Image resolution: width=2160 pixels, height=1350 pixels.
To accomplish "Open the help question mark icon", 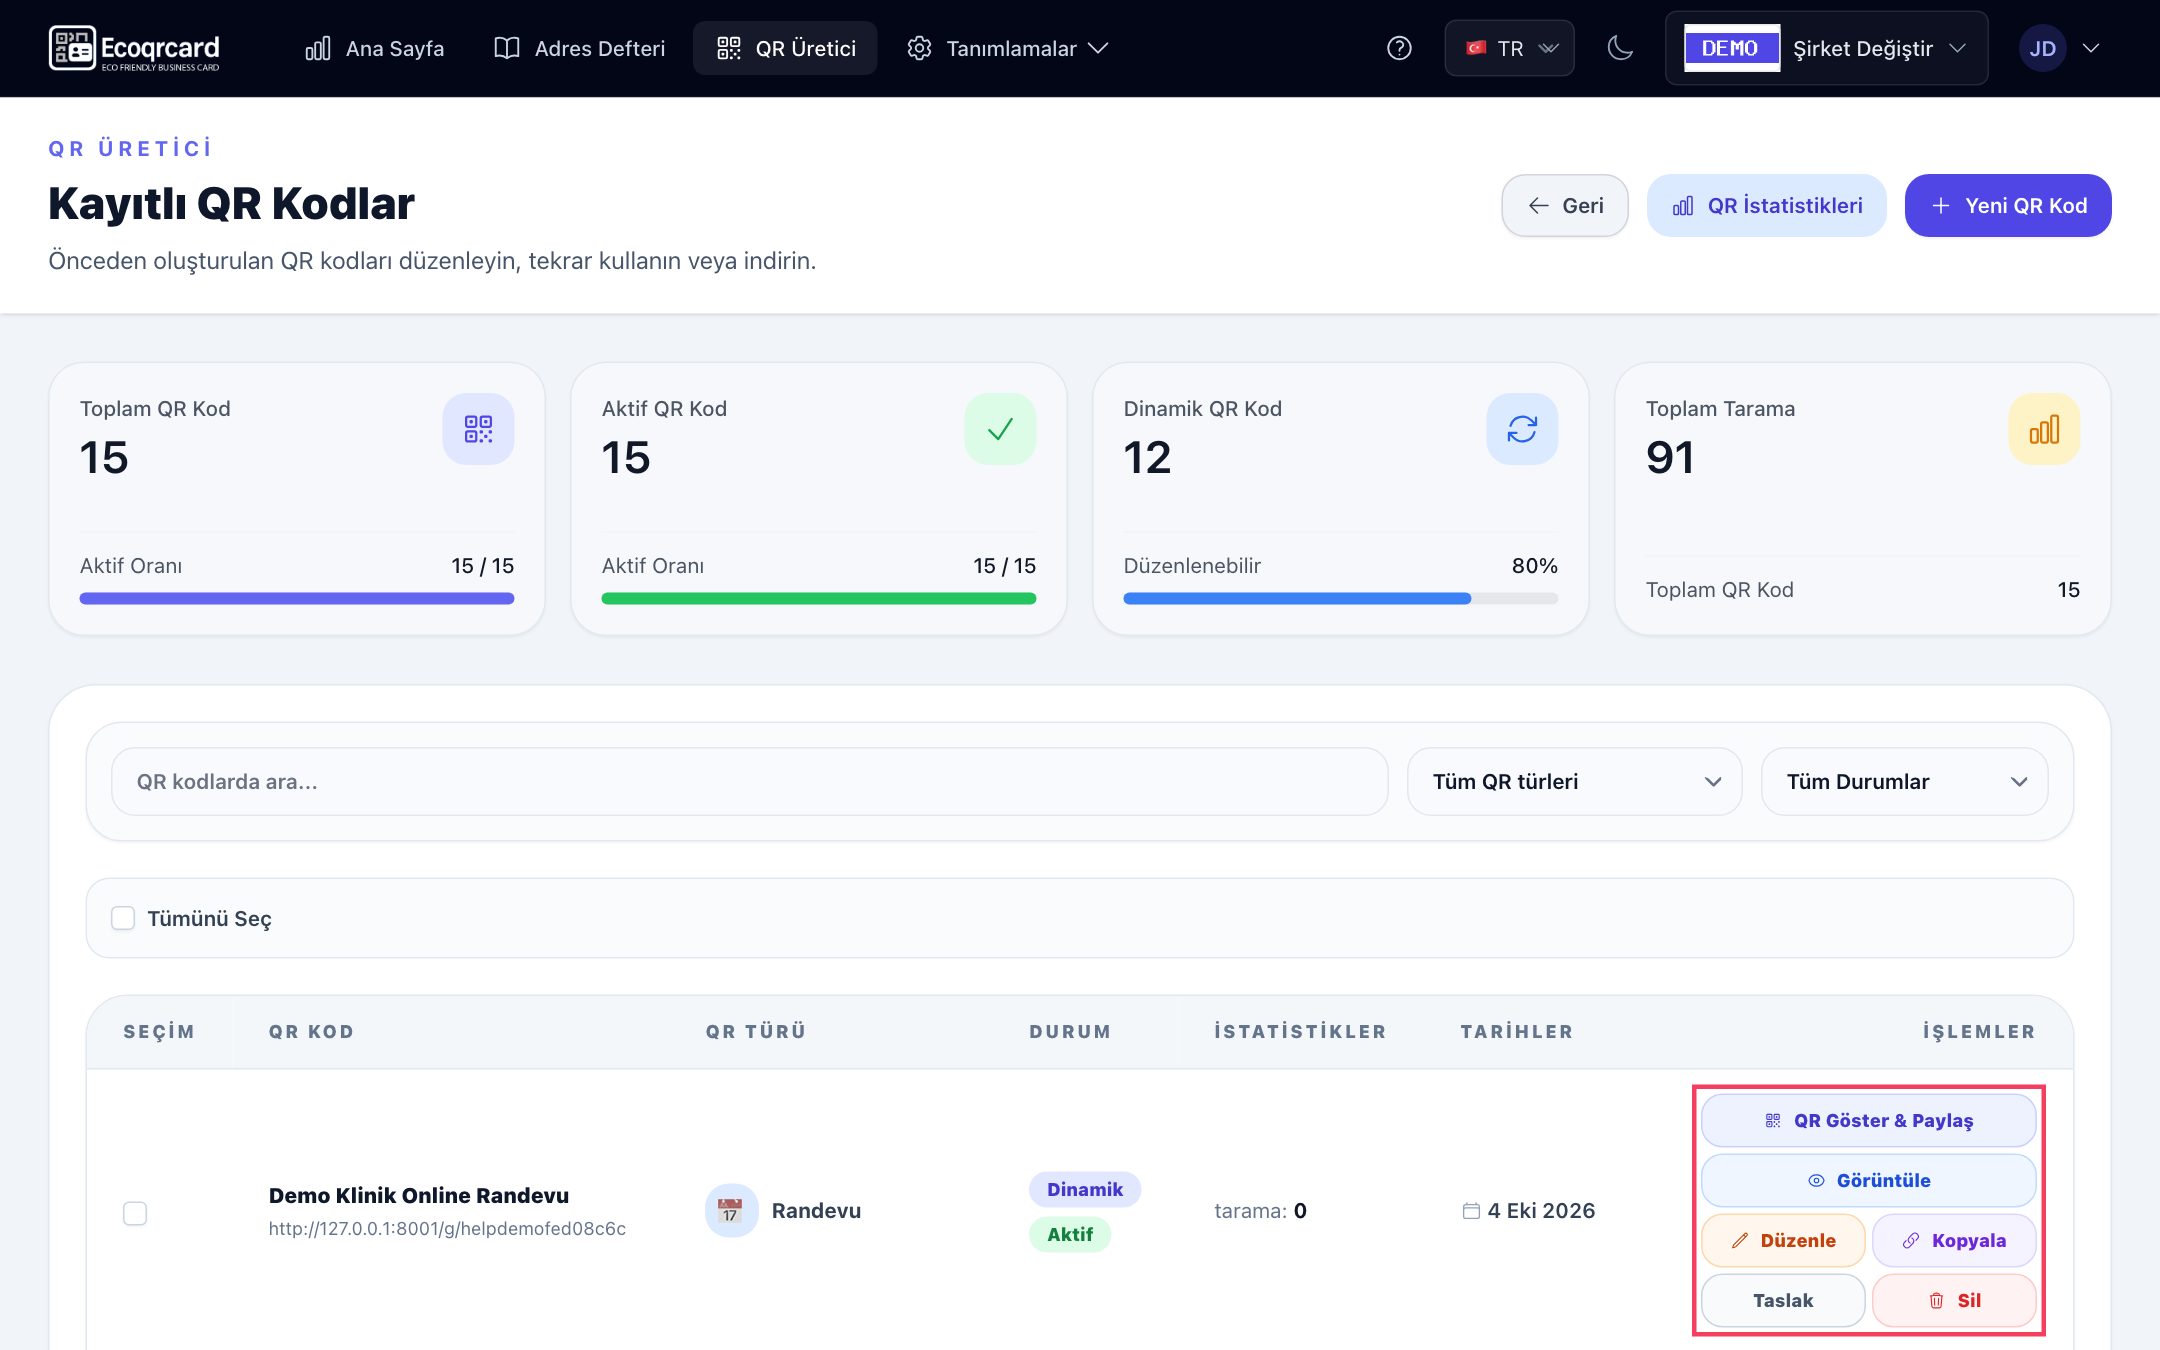I will click(1399, 48).
